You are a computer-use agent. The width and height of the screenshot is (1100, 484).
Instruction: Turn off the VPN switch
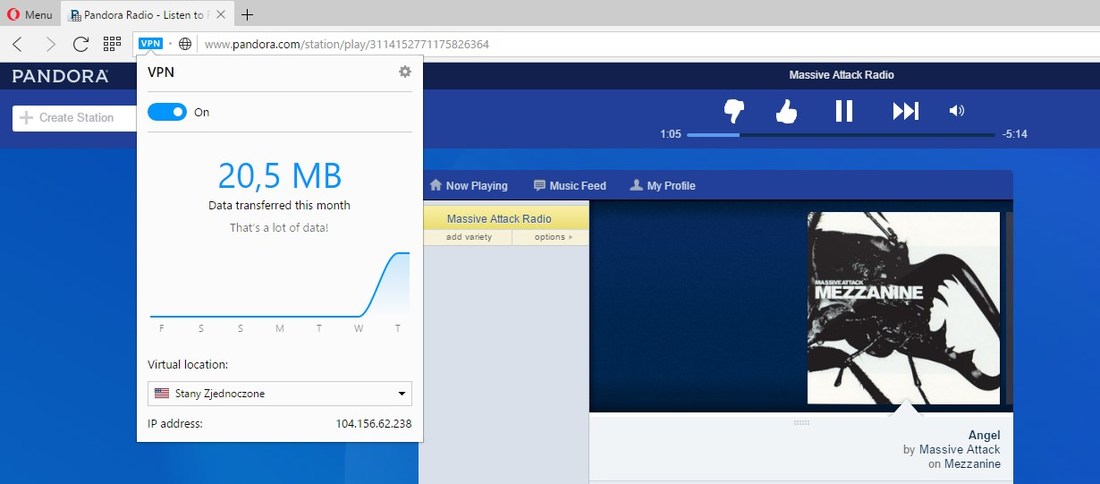tap(167, 112)
